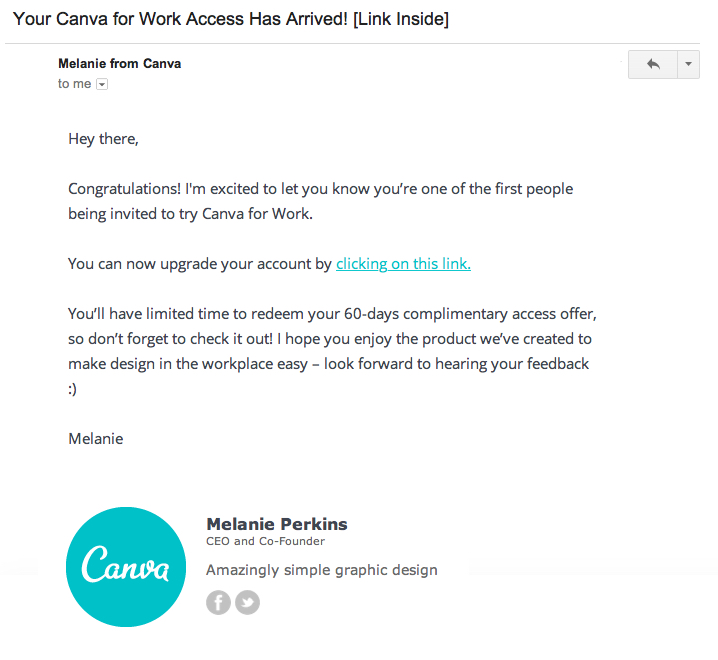The height and width of the screenshot is (660, 718).
Task: Click the "CEO and Co-Founder" title text
Action: pos(265,541)
